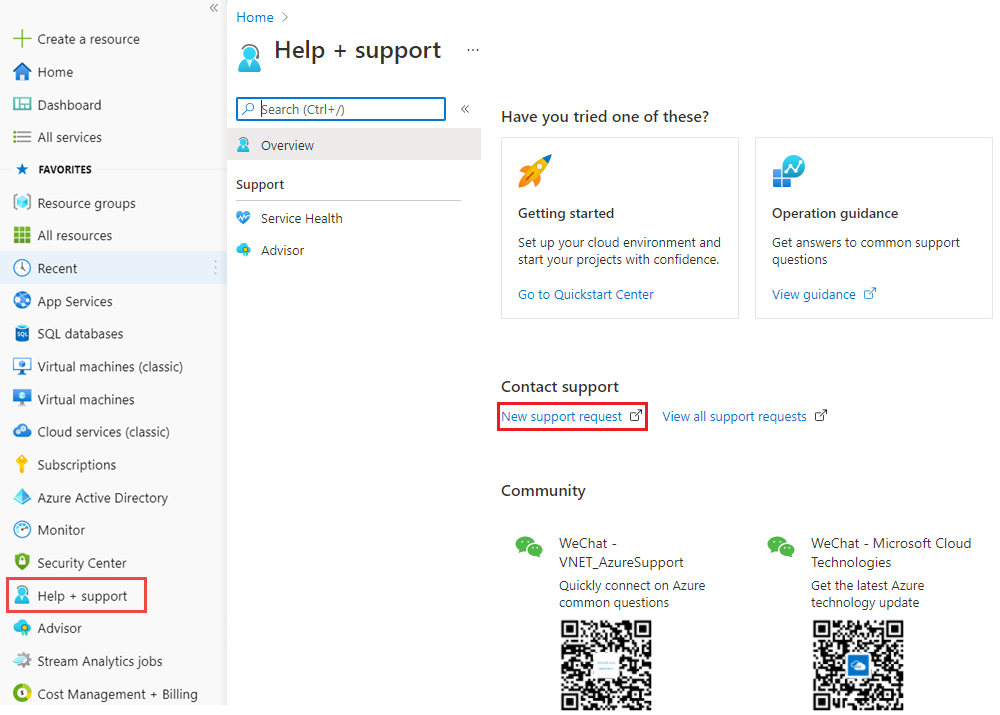Click the Operation guidance chart icon
Screen dimensions: 1000x715
tap(788, 171)
